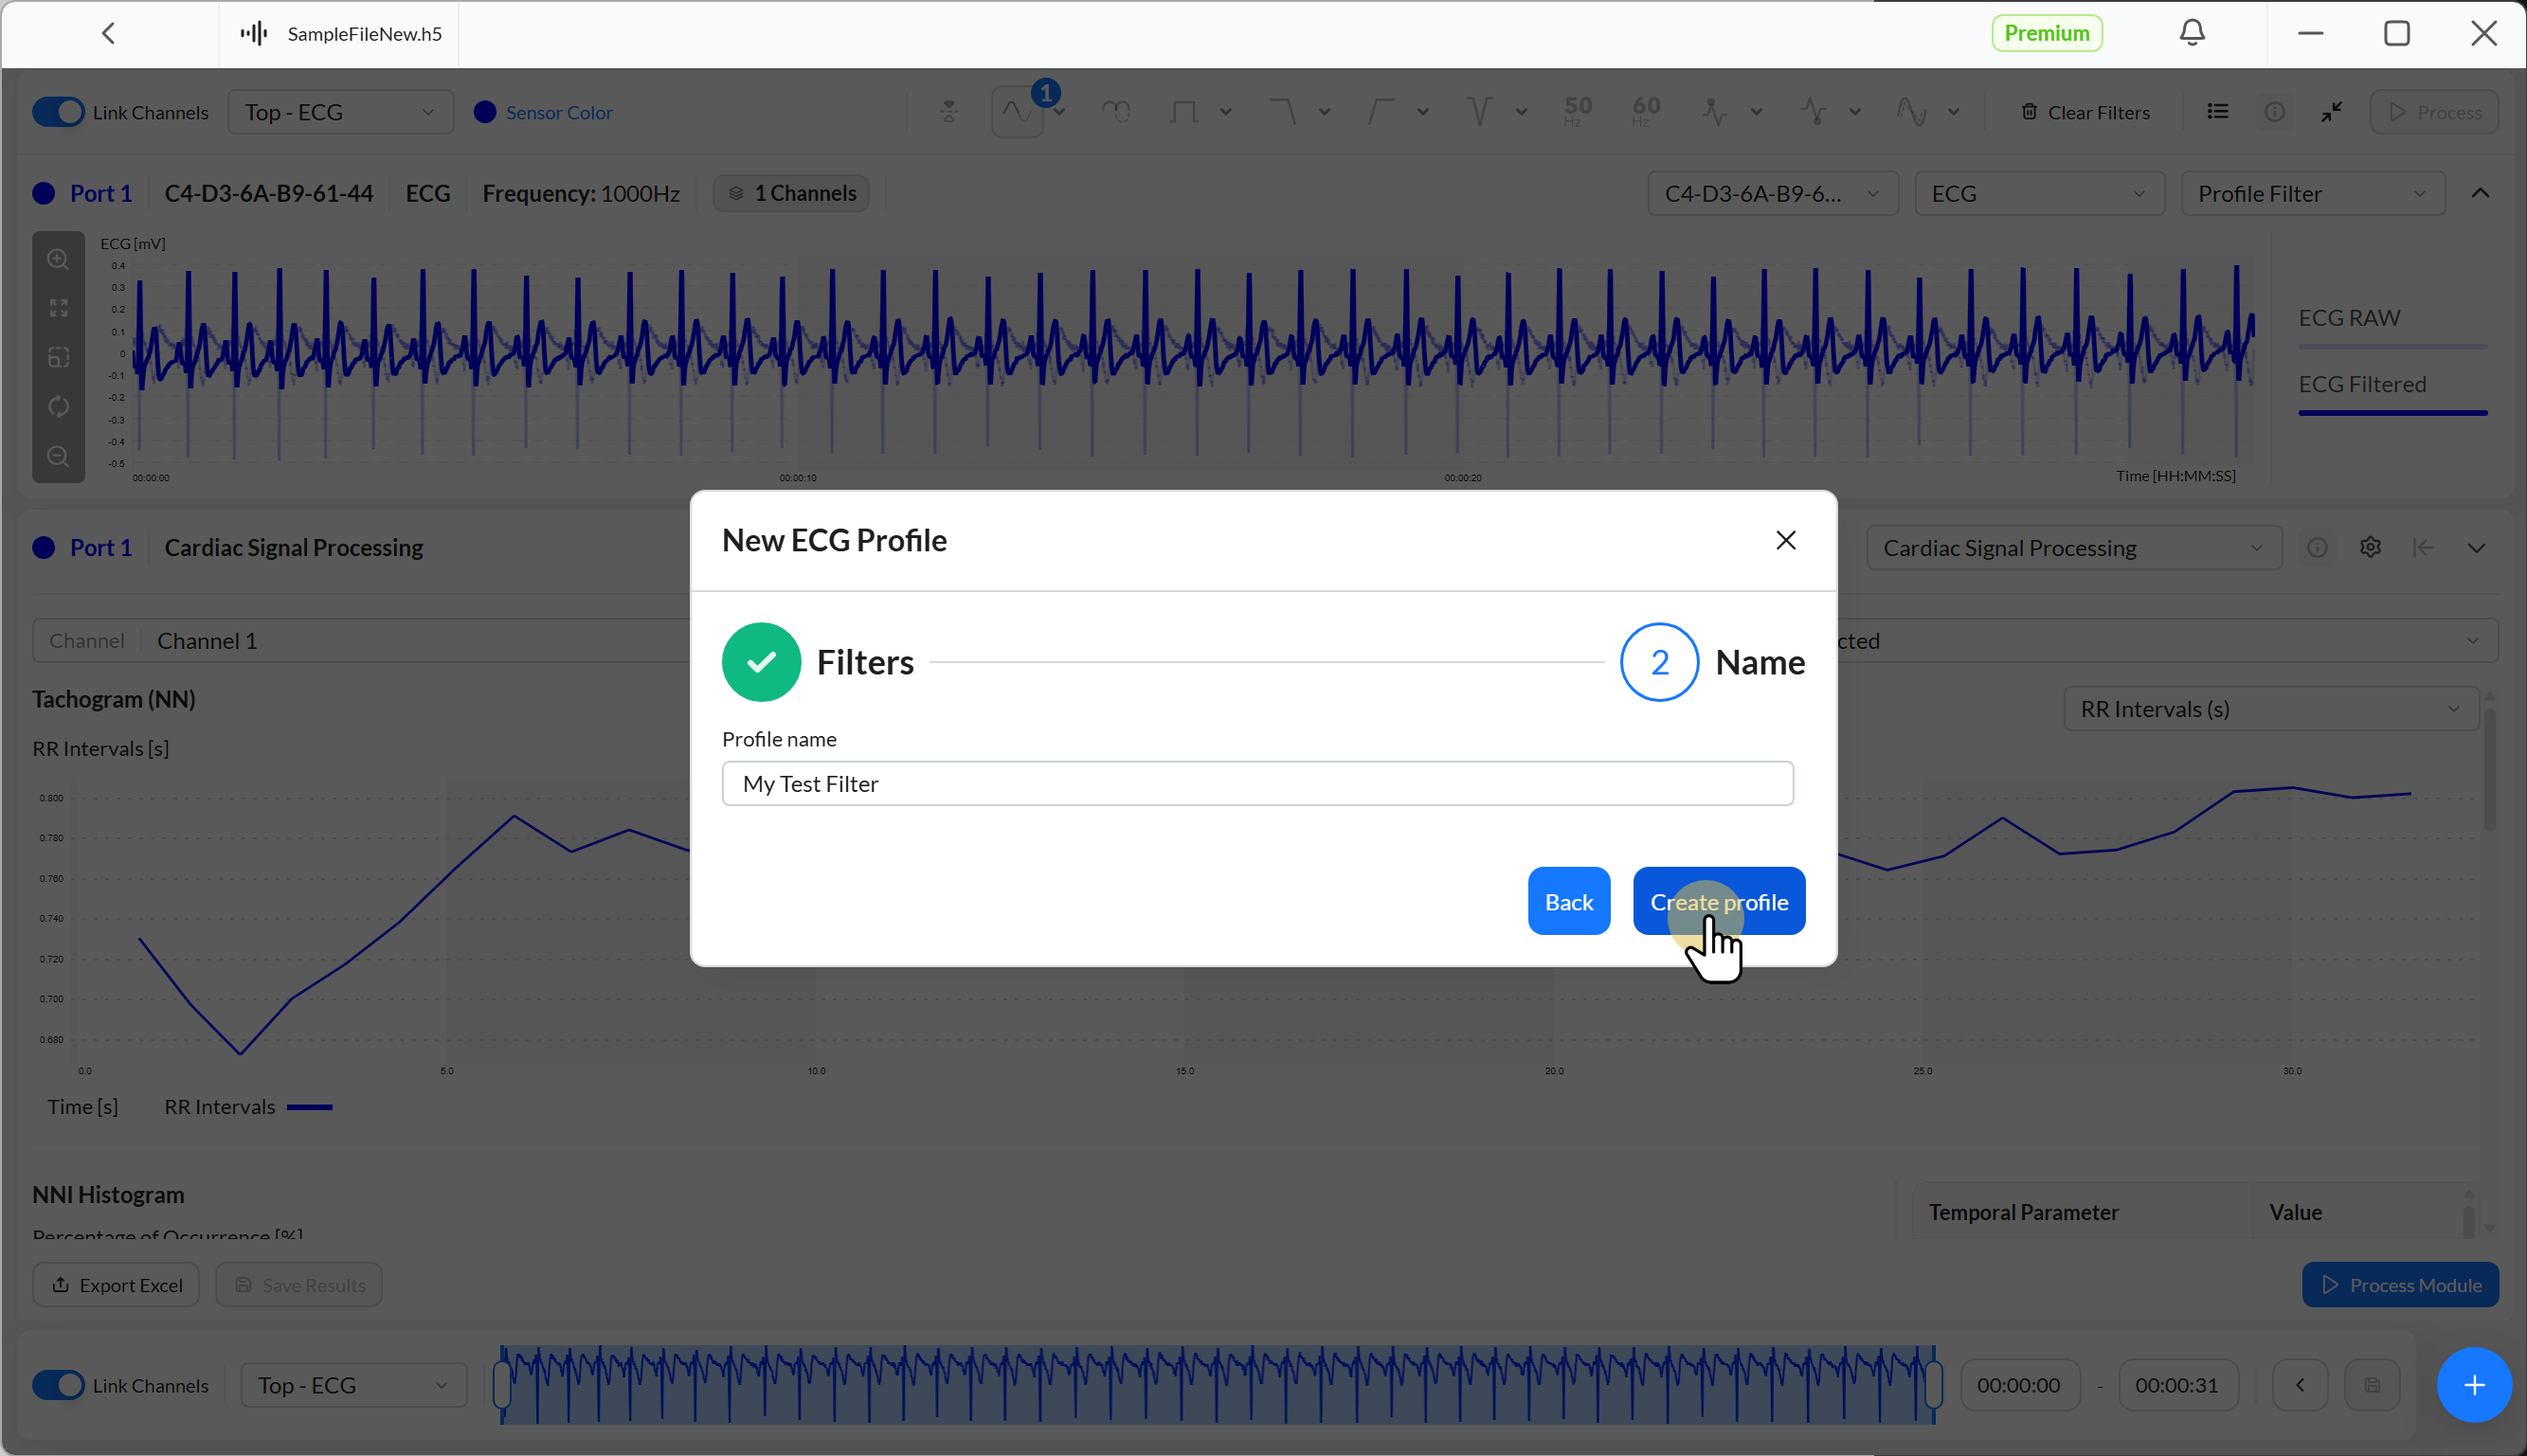Click Export Excel
Image resolution: width=2527 pixels, height=1456 pixels.
click(x=116, y=1284)
